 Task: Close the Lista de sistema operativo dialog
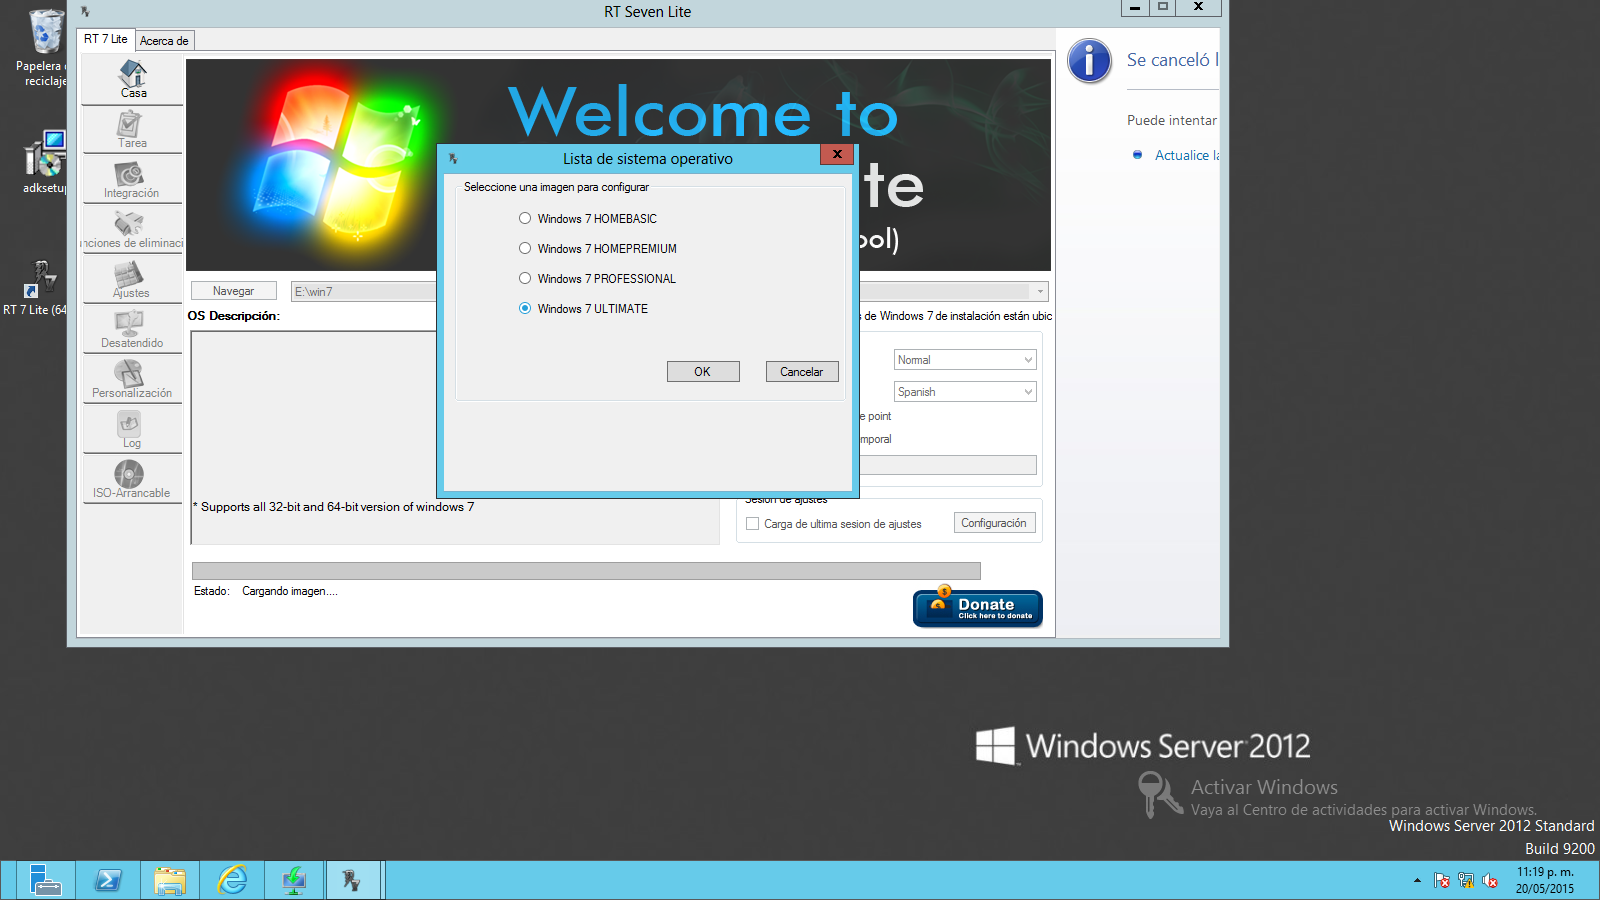pos(837,154)
